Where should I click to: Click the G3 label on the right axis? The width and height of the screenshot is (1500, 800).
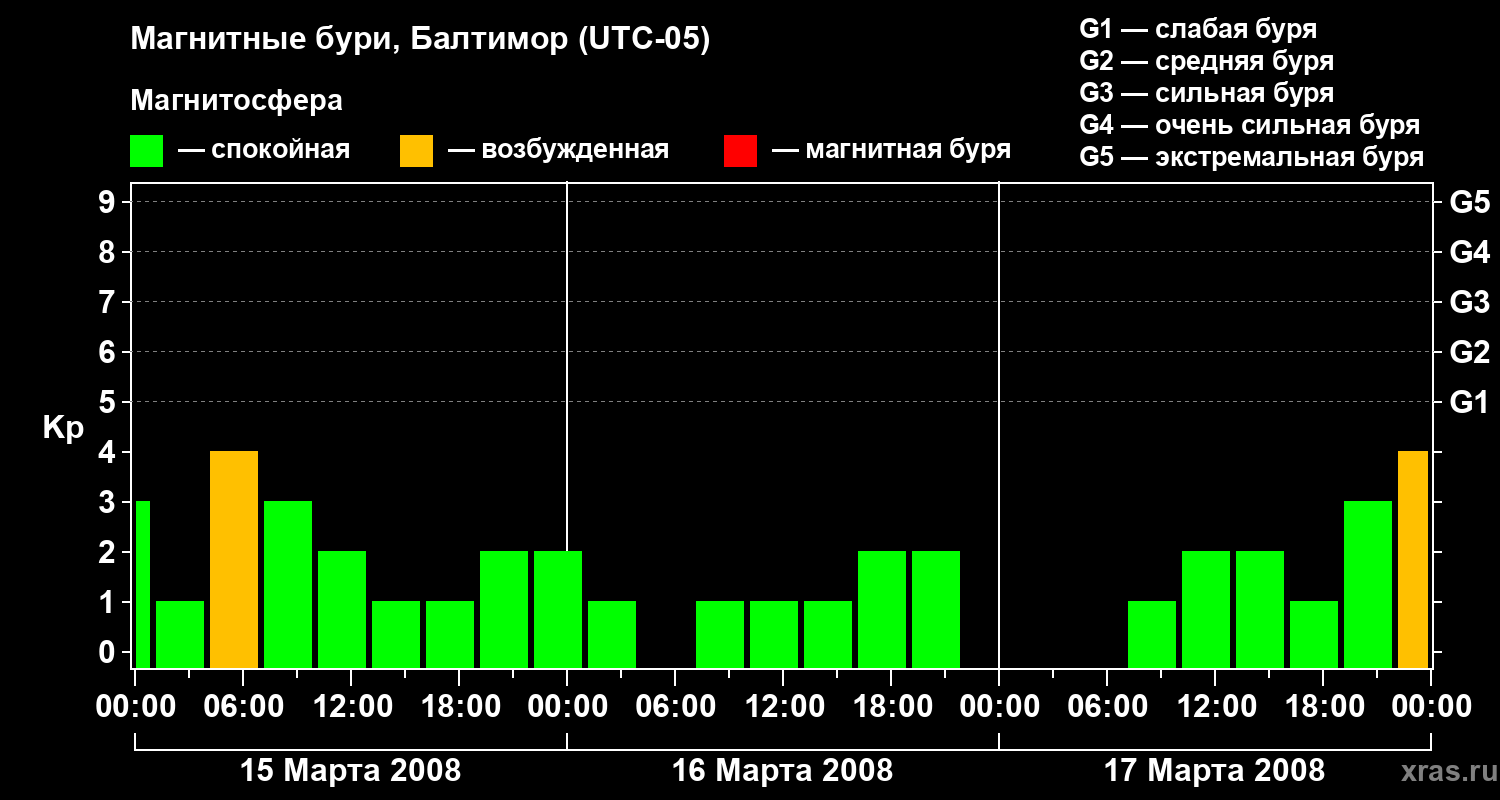[1470, 302]
